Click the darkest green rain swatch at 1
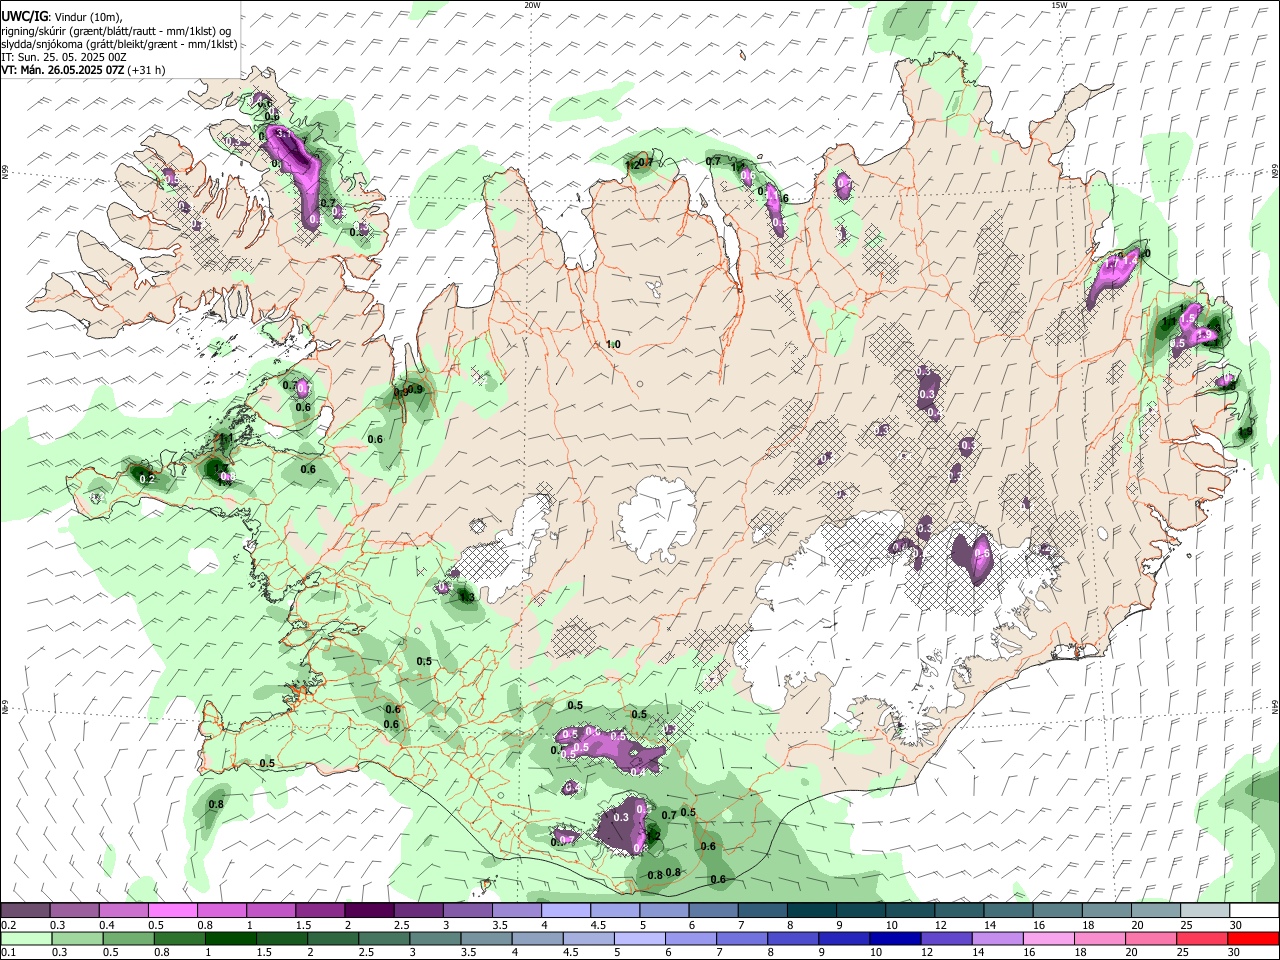Viewport: 1280px width, 960px height. pyautogui.click(x=231, y=939)
